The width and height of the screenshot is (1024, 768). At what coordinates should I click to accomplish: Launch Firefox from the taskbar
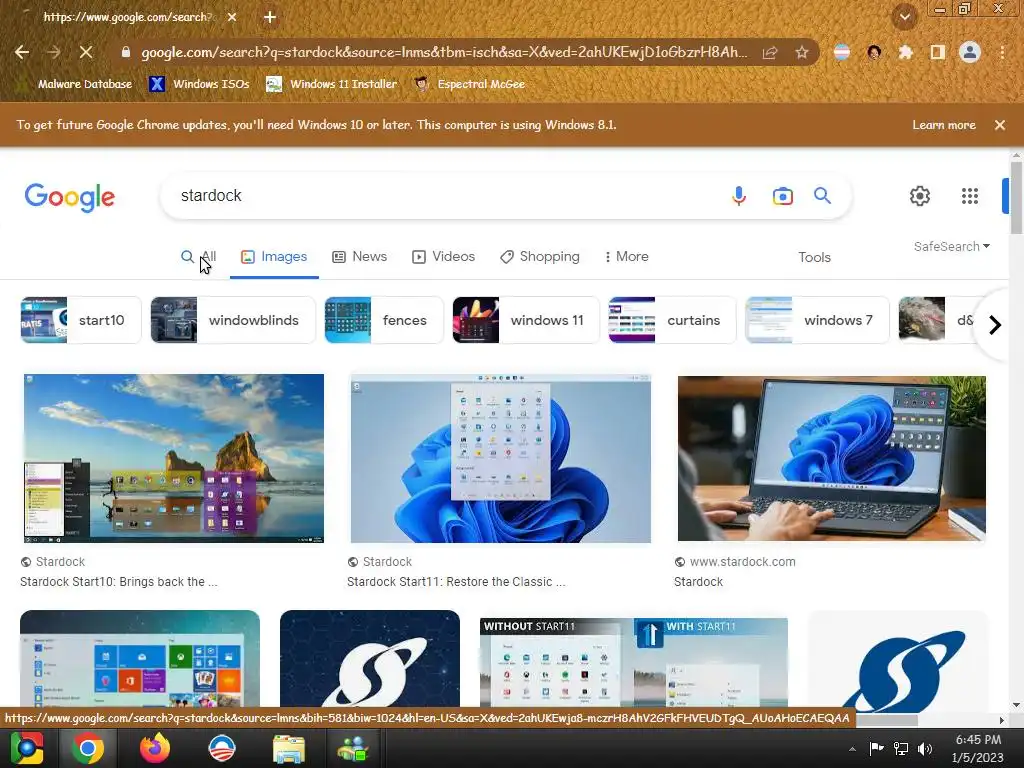[x=155, y=748]
